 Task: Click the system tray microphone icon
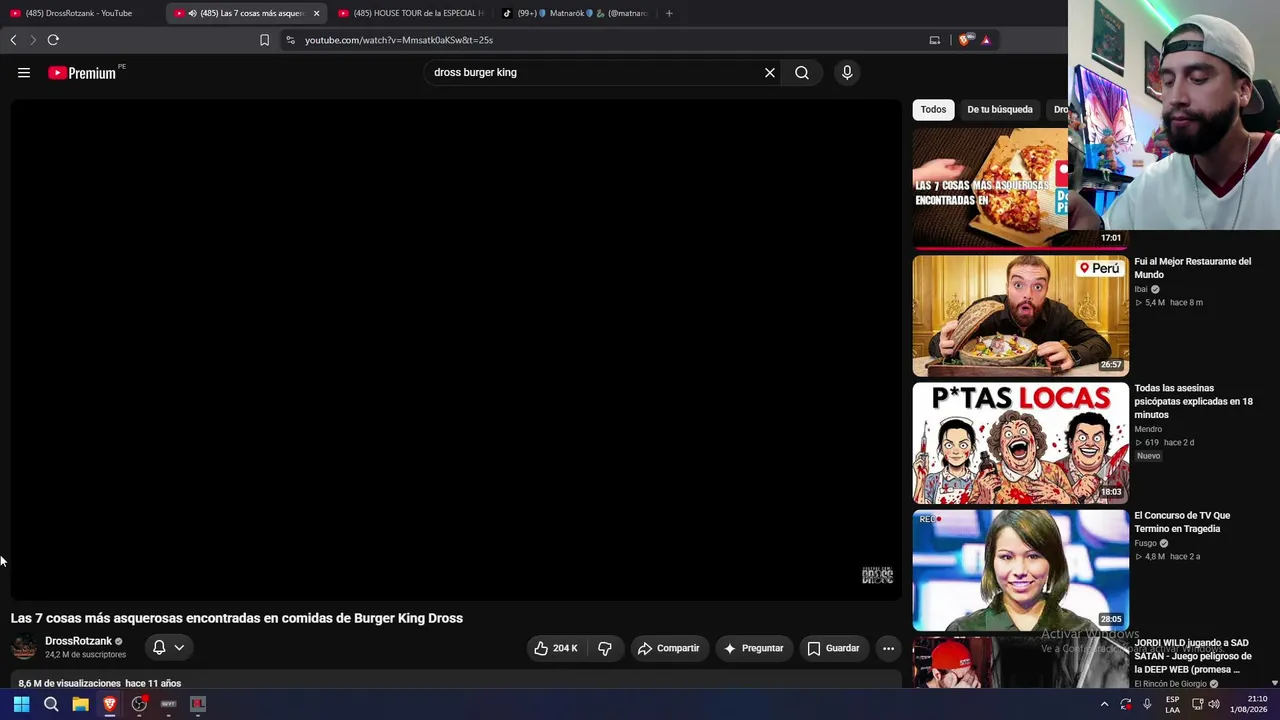[1147, 704]
